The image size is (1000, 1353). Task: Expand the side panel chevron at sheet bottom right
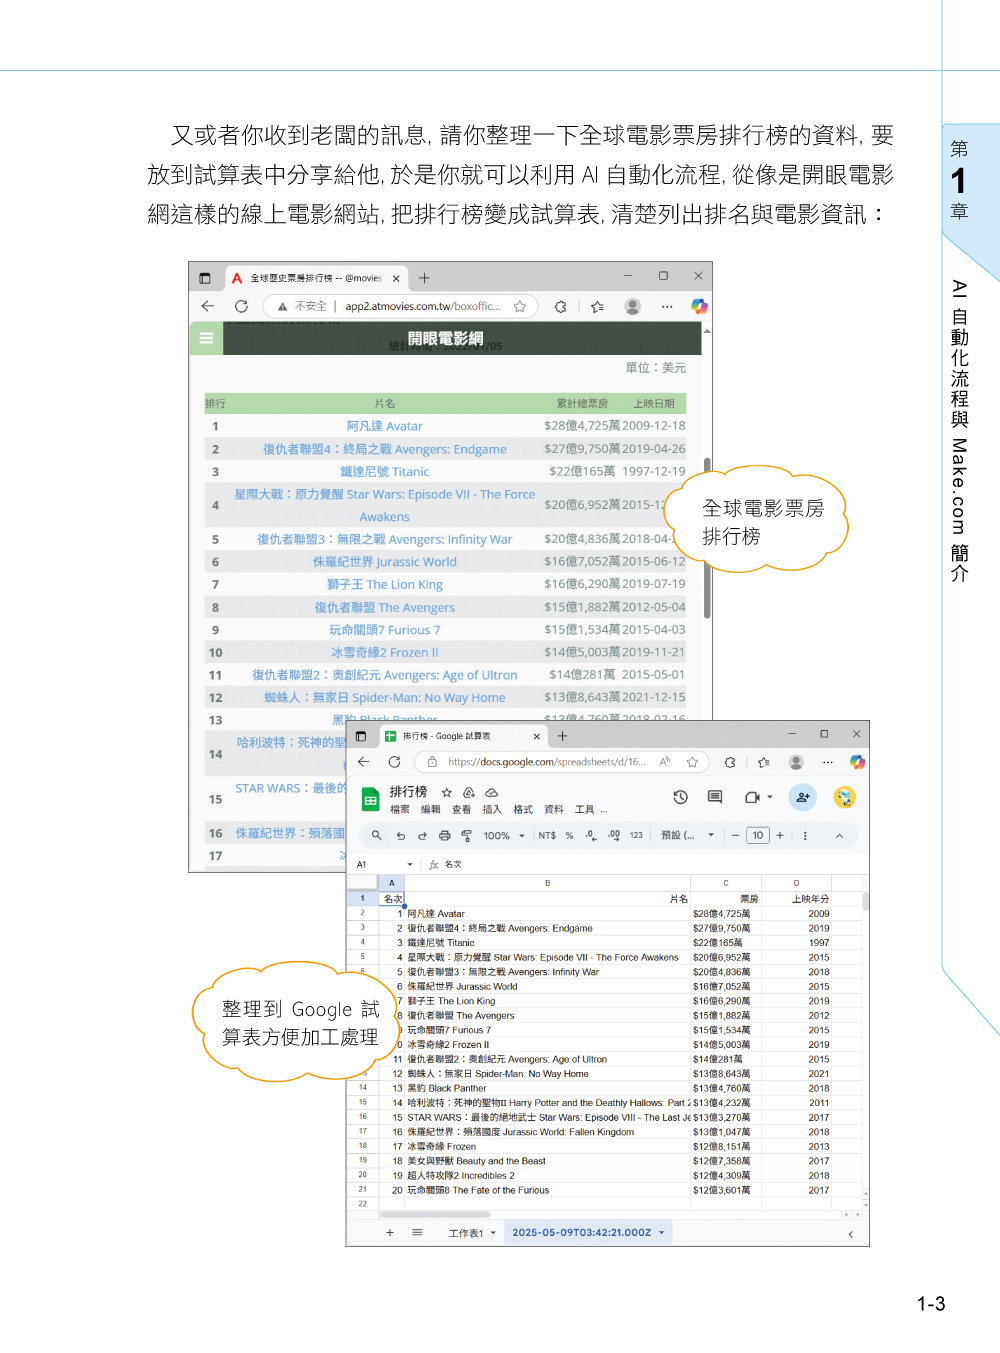tap(851, 1234)
